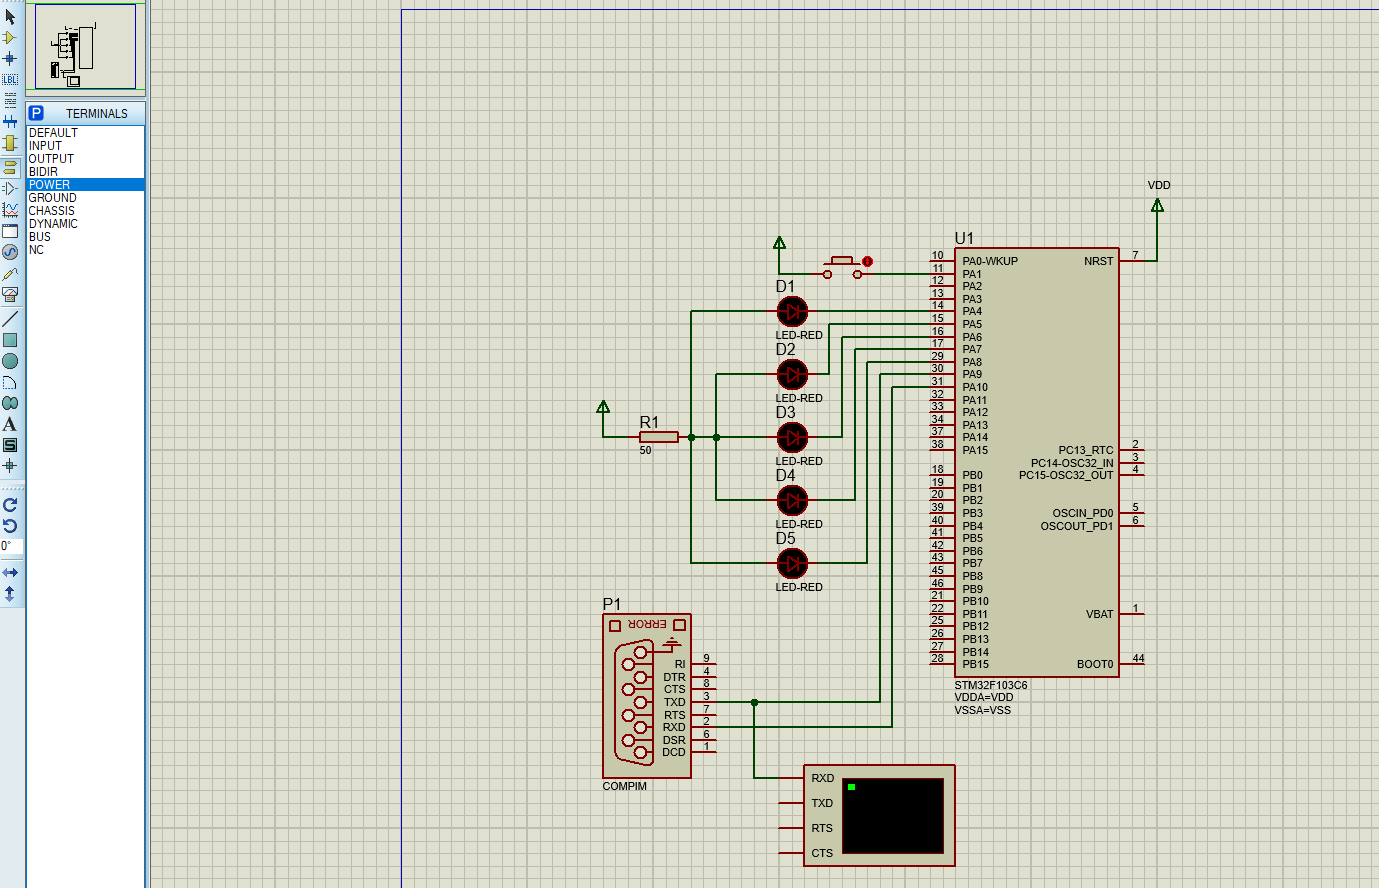Click the X-Mirror horizontal flip icon
Screen dimensions: 1379x888
click(10, 573)
